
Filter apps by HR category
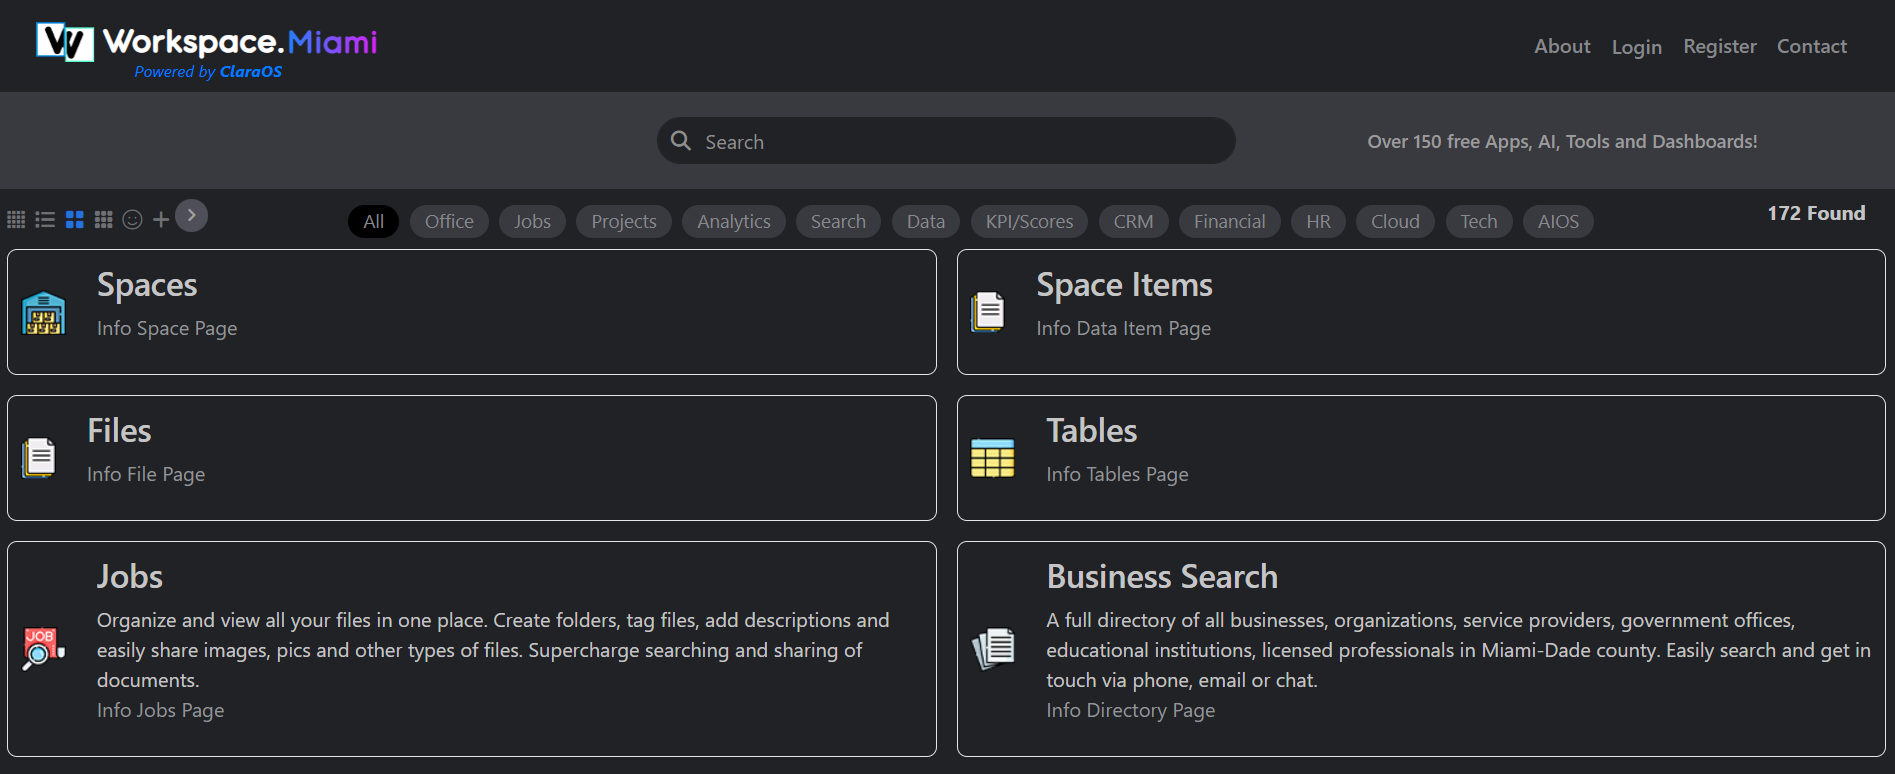[1318, 222]
